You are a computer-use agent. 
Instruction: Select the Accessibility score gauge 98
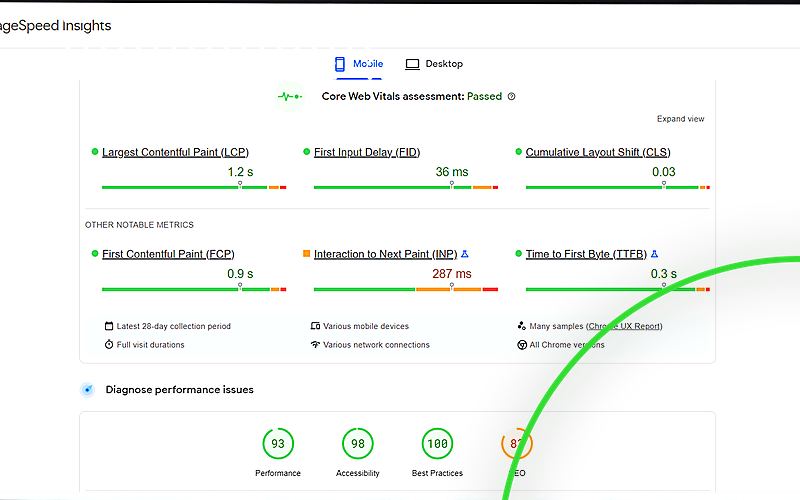click(358, 443)
